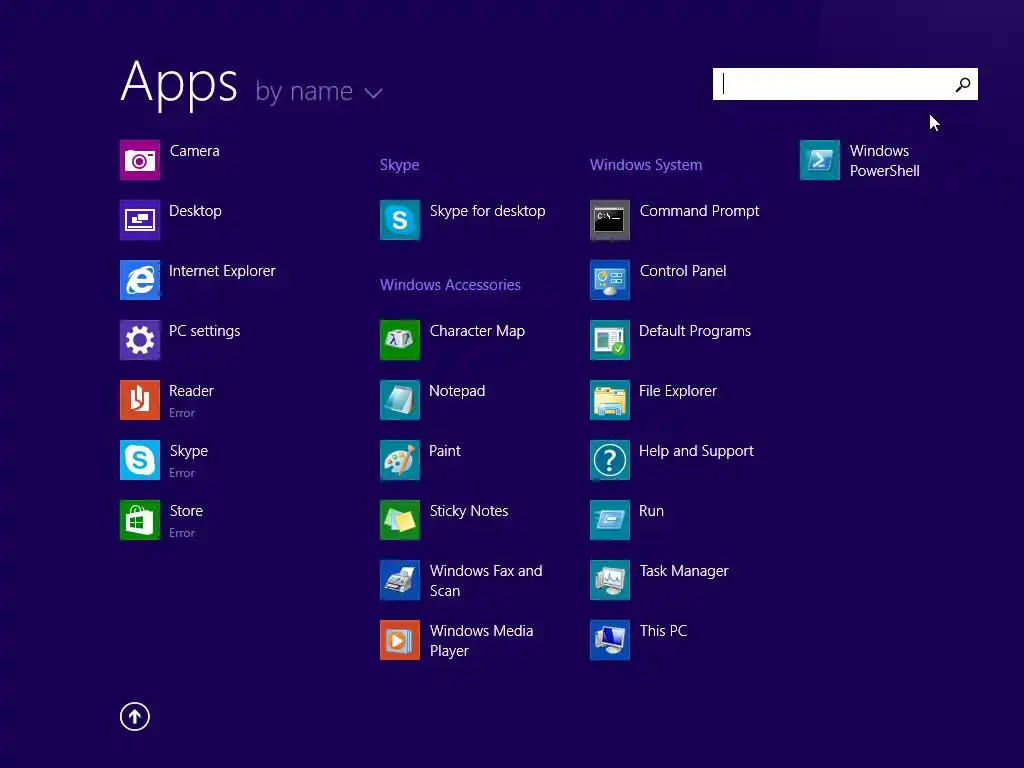Click the 'Error' text under Store
The height and width of the screenshot is (768, 1024).
[x=182, y=533]
